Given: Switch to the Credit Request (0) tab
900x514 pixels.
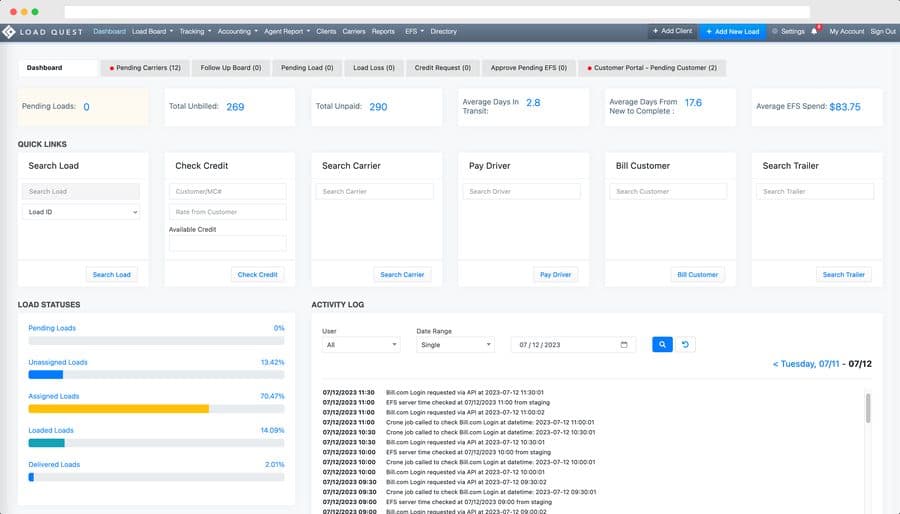Looking at the screenshot, I should coord(443,68).
